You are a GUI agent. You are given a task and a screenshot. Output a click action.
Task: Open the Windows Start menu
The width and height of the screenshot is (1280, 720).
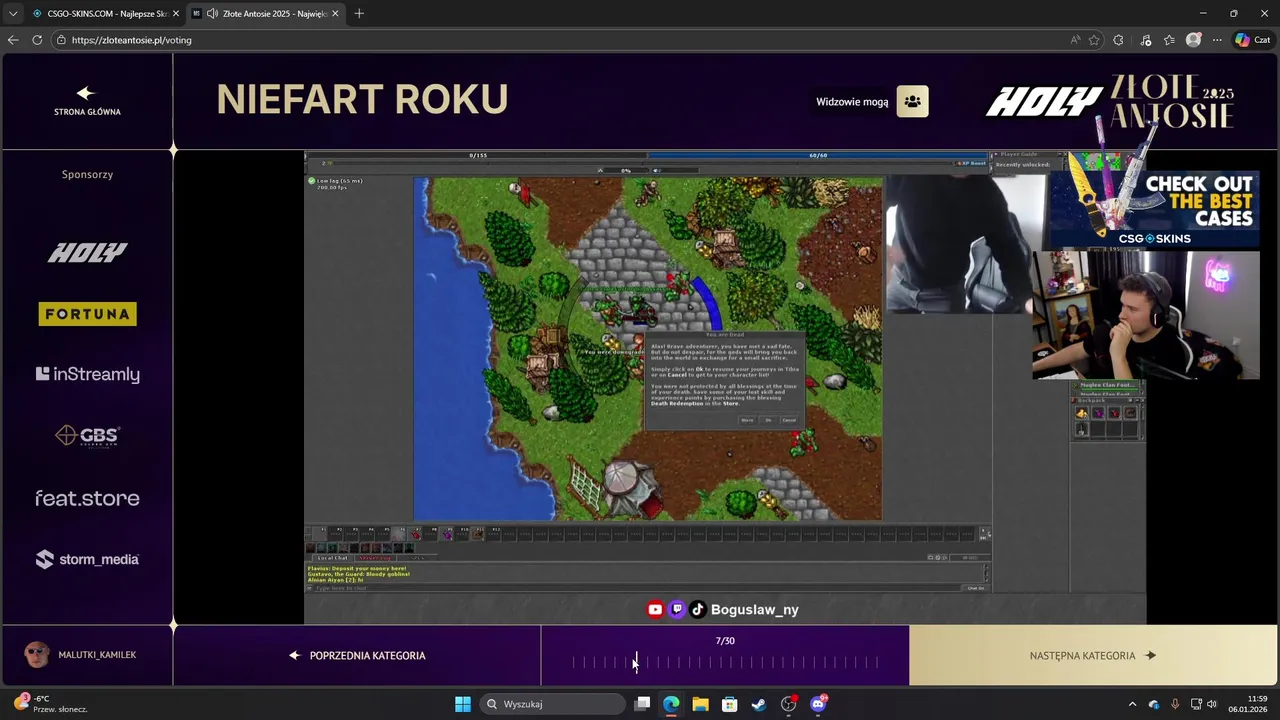coord(463,704)
